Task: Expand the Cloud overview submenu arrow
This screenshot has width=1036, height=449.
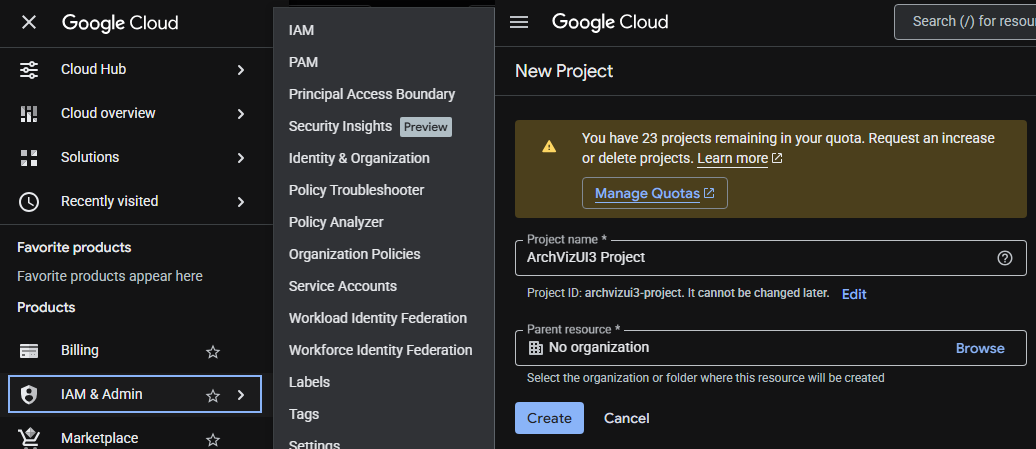Action: [241, 113]
